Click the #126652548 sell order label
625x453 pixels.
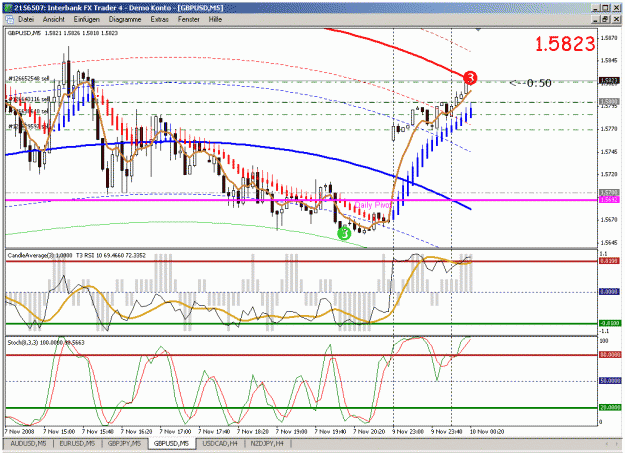pyautogui.click(x=29, y=79)
